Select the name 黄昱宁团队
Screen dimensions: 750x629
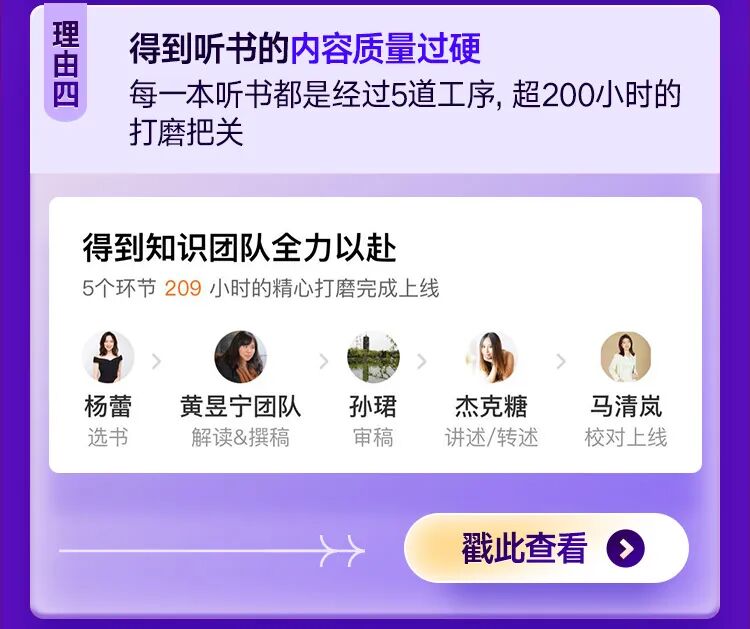pos(240,407)
